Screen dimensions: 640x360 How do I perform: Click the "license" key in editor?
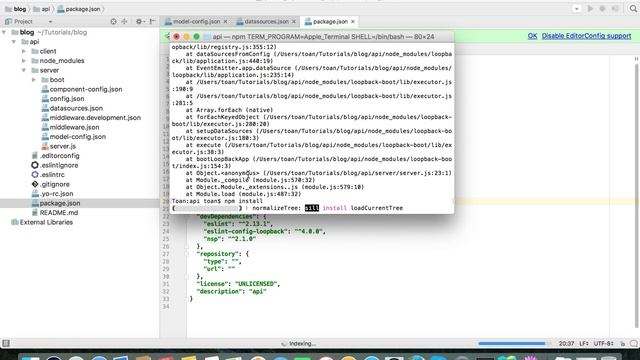[213, 284]
